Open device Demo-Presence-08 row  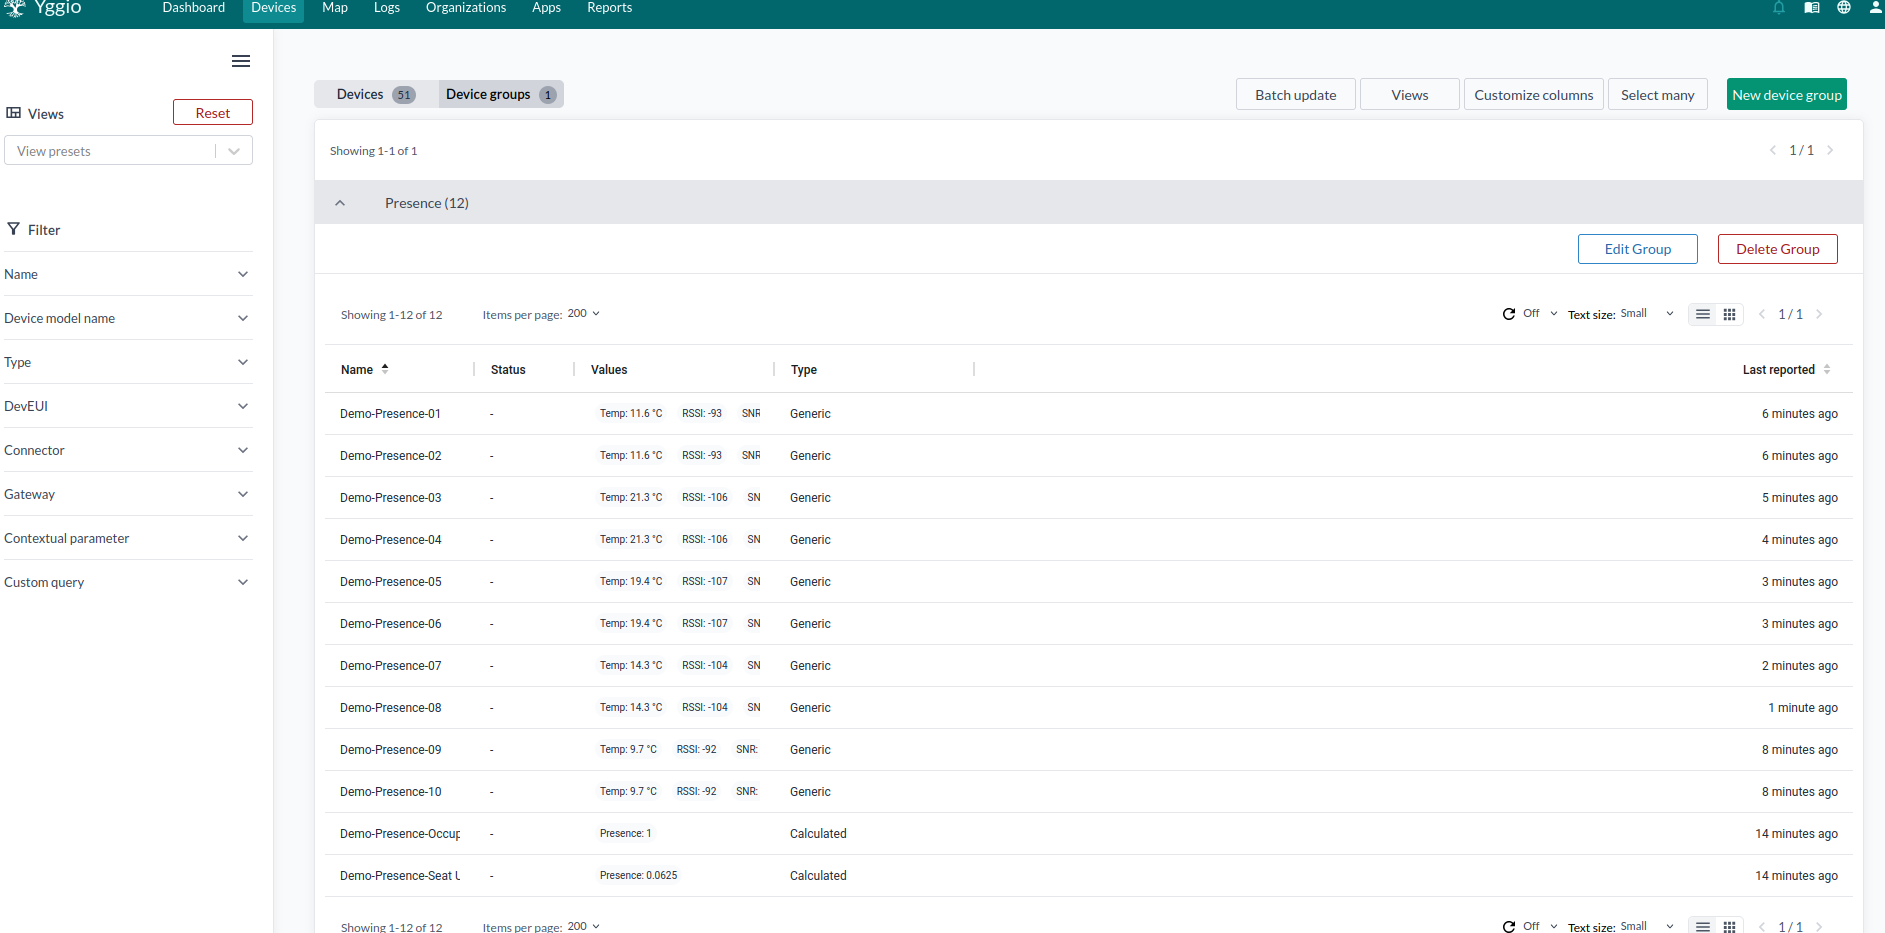pyautogui.click(x=1089, y=708)
